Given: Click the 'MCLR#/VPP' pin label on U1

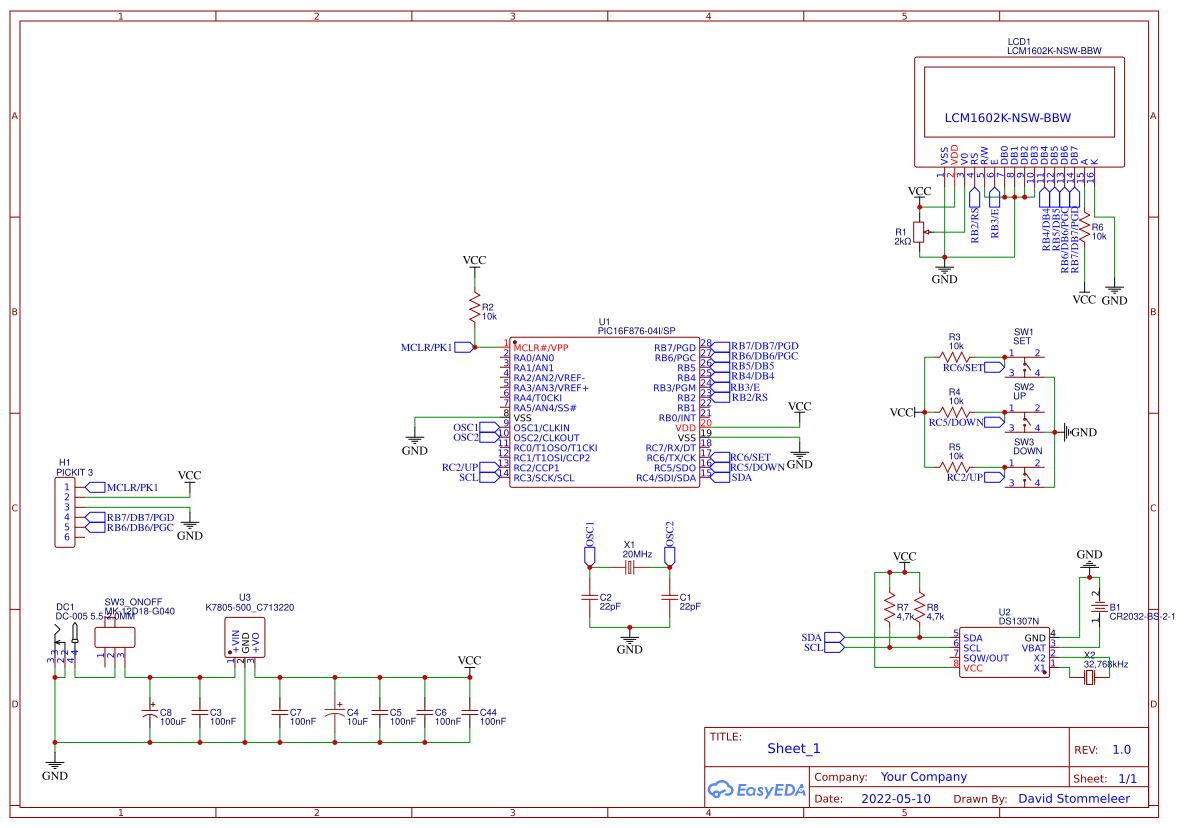Looking at the screenshot, I should [x=541, y=348].
